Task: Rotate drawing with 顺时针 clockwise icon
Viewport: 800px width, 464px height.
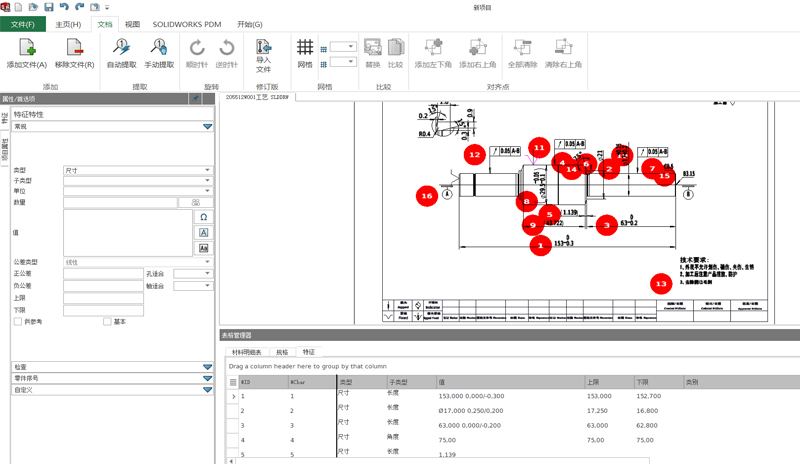Action: click(x=197, y=47)
